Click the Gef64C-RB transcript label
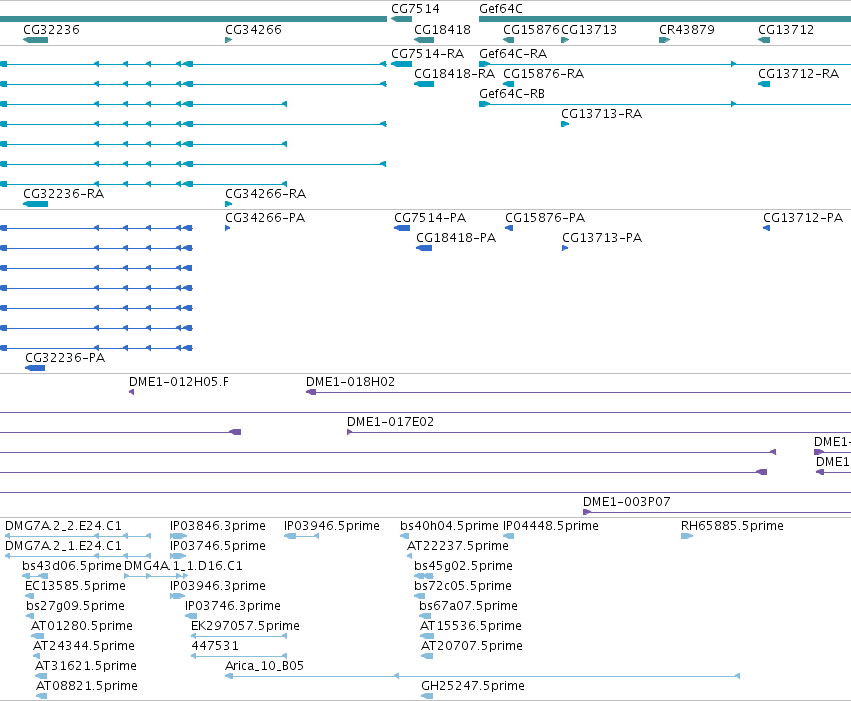851x701 pixels. click(x=512, y=94)
